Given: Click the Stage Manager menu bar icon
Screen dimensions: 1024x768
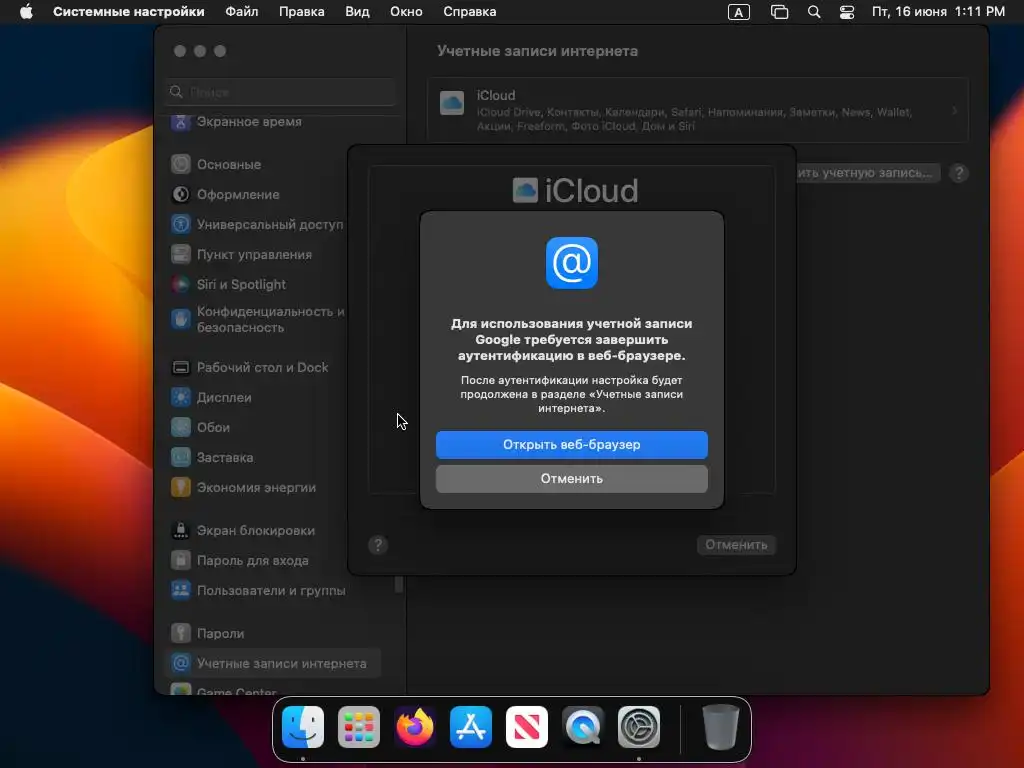Looking at the screenshot, I should (x=779, y=12).
